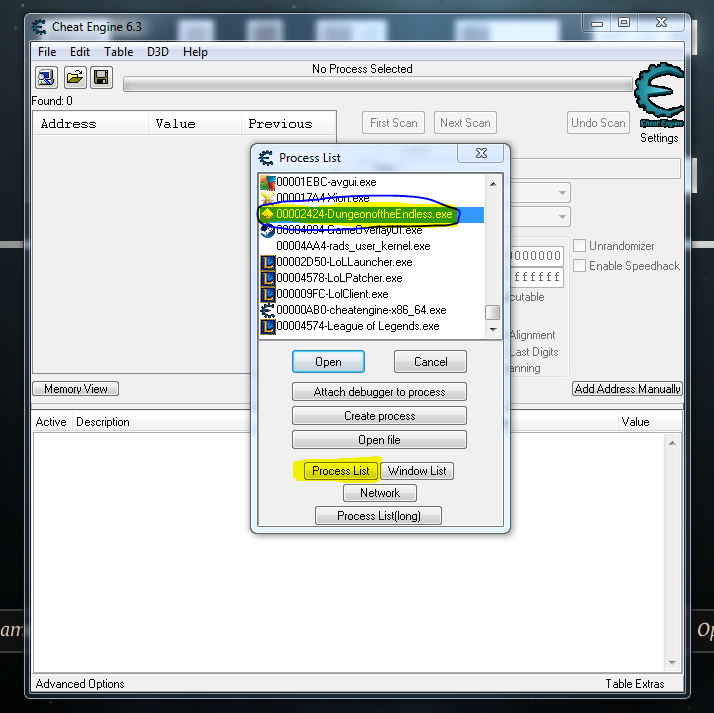Click the Create process button
714x713 pixels.
tap(379, 416)
